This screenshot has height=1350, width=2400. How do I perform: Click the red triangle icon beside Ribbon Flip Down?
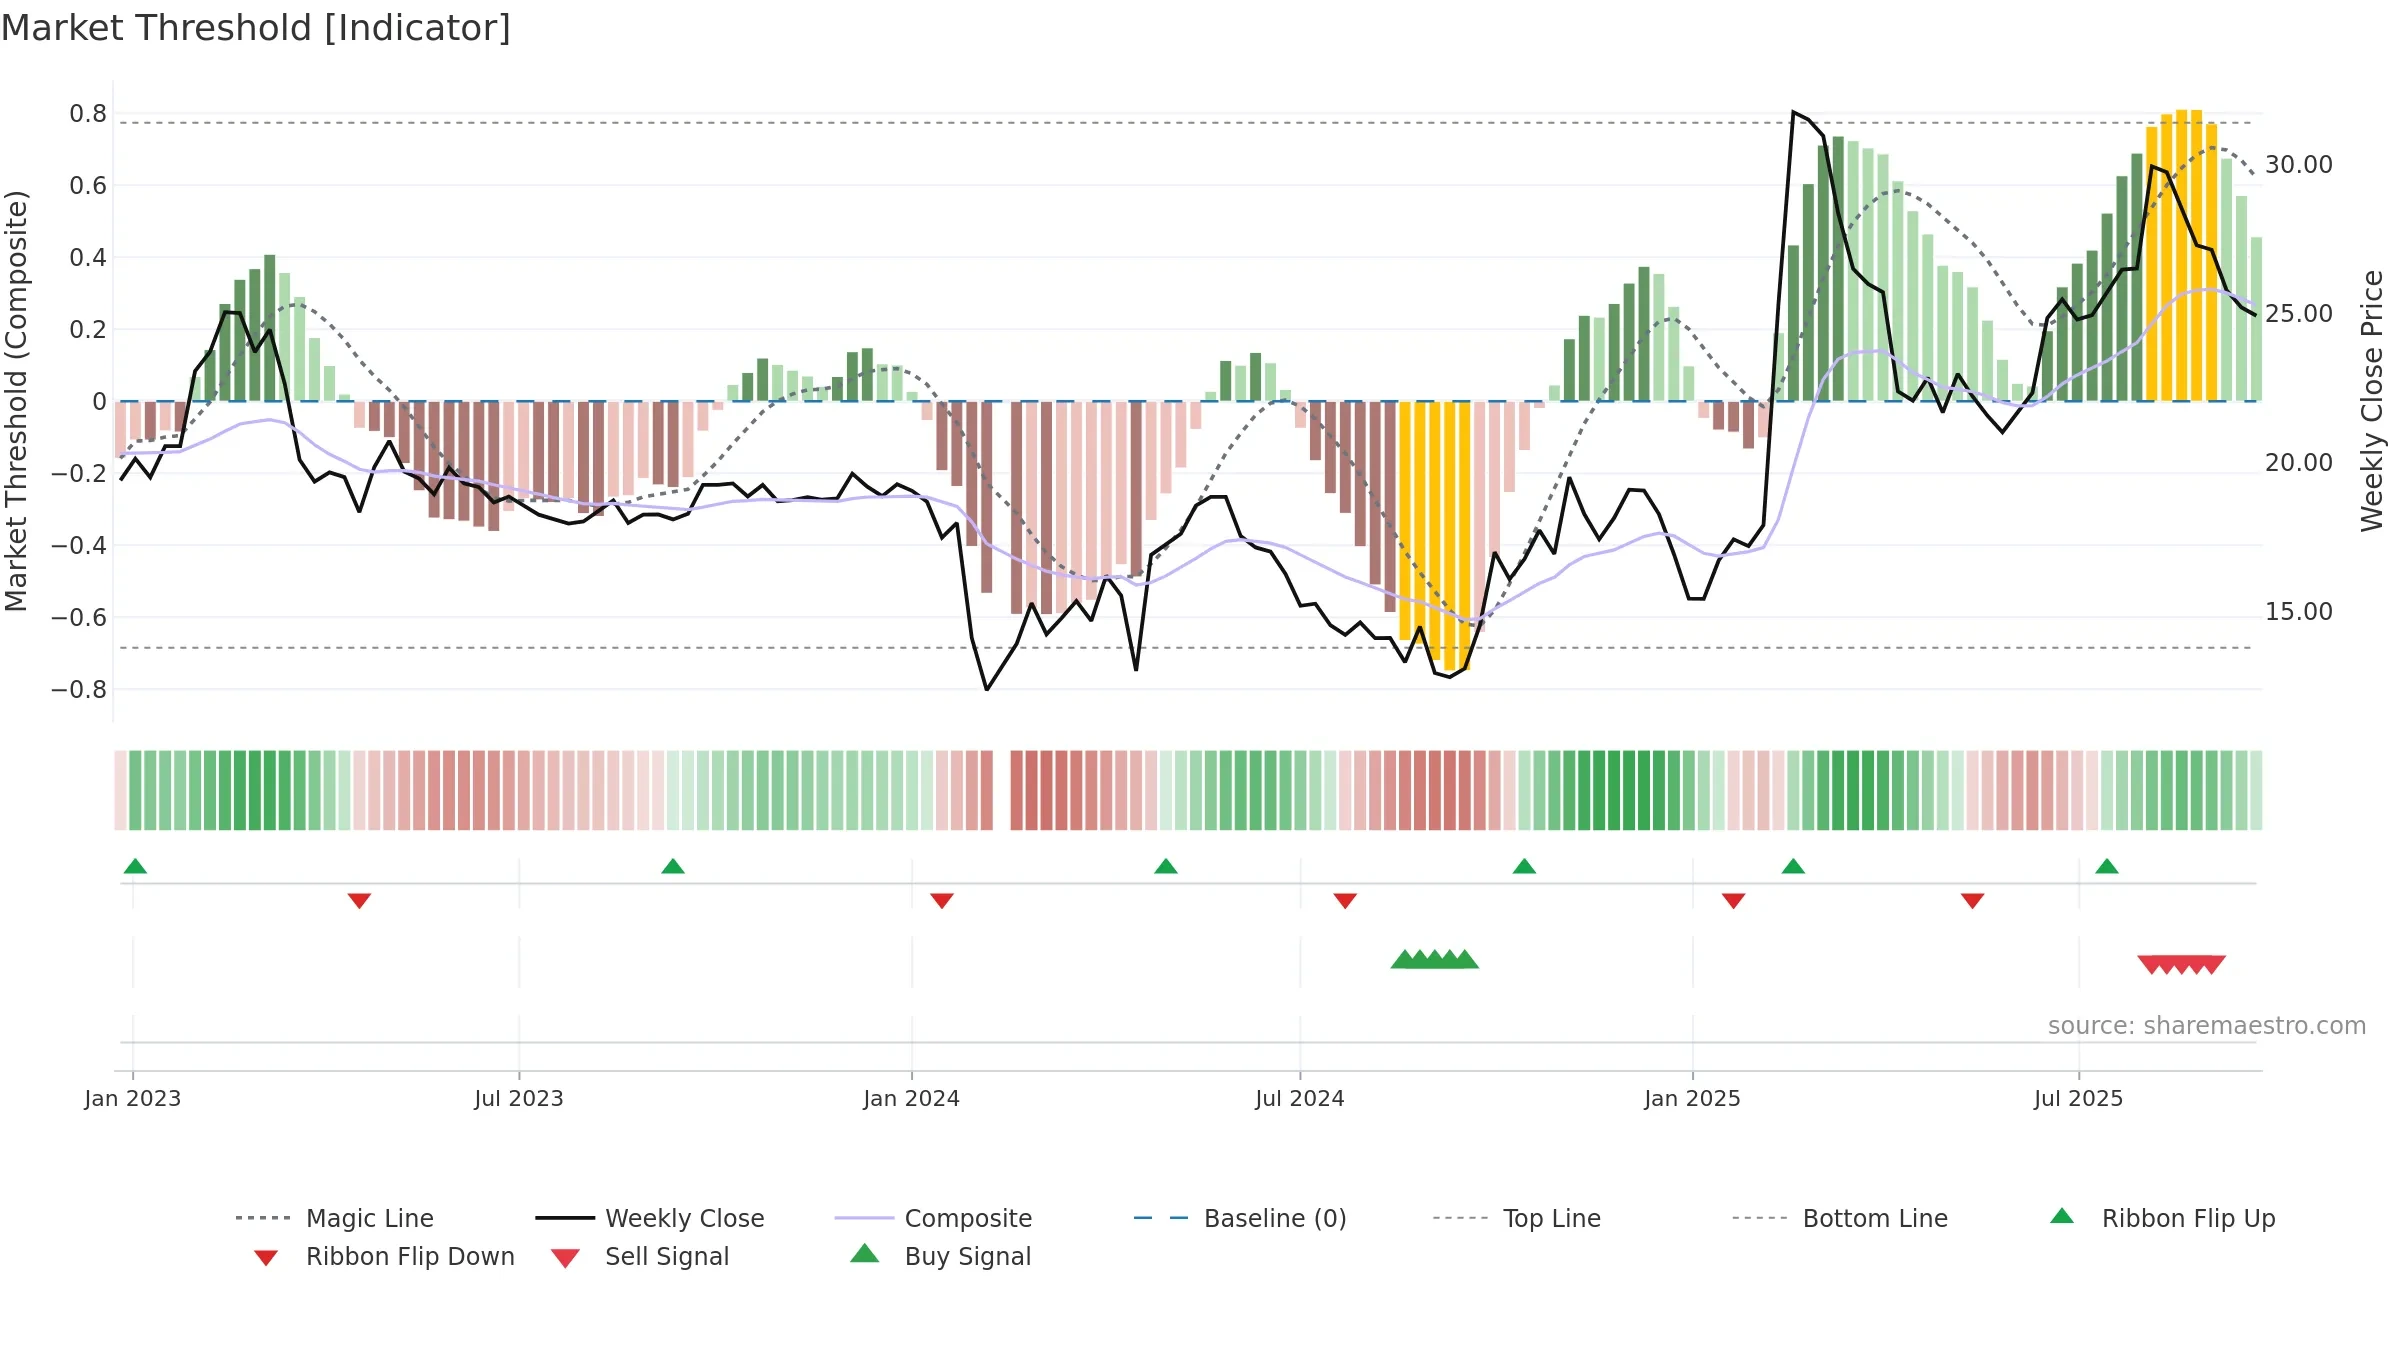(x=266, y=1257)
